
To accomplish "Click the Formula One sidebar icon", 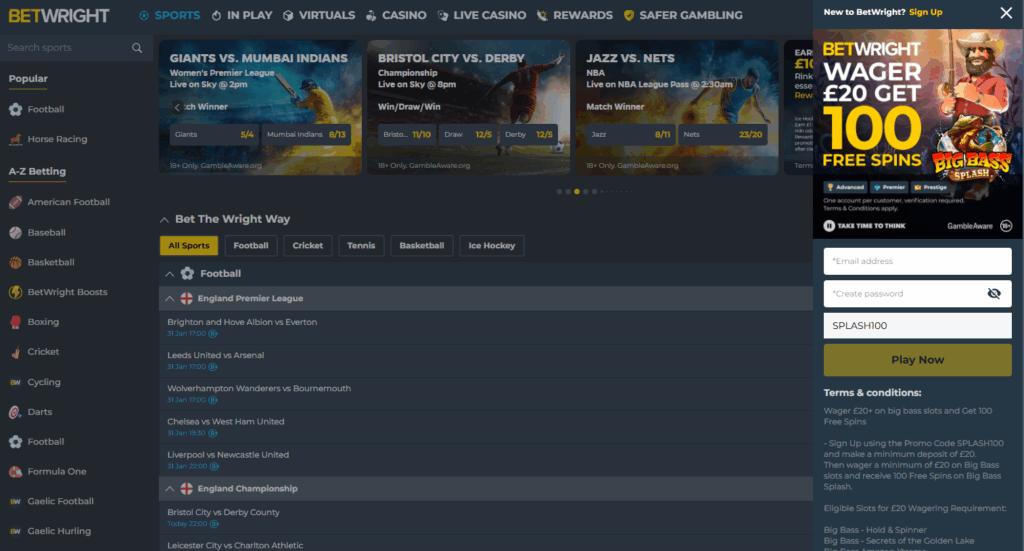I will (x=15, y=472).
